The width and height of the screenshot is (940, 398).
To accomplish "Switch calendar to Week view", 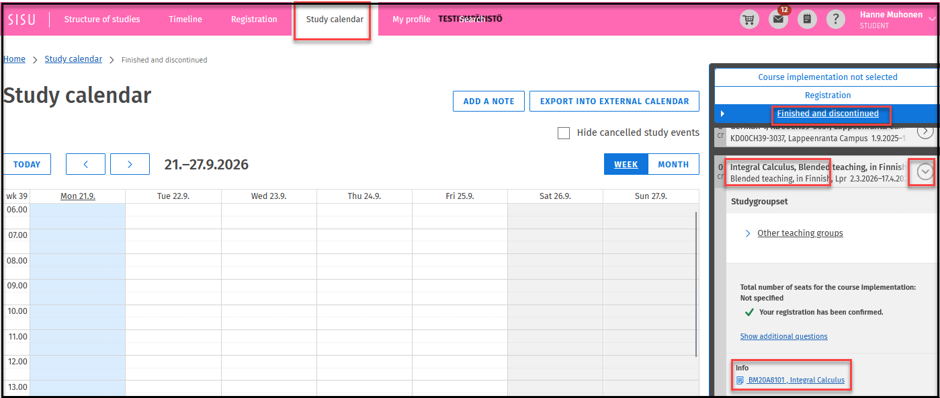I will coord(626,164).
